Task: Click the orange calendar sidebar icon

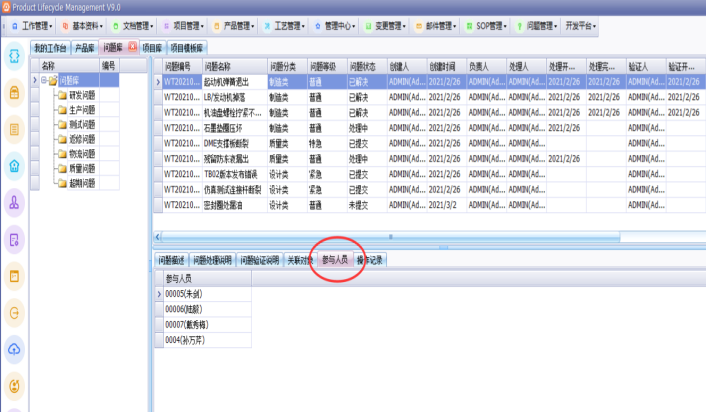Action: [14, 276]
